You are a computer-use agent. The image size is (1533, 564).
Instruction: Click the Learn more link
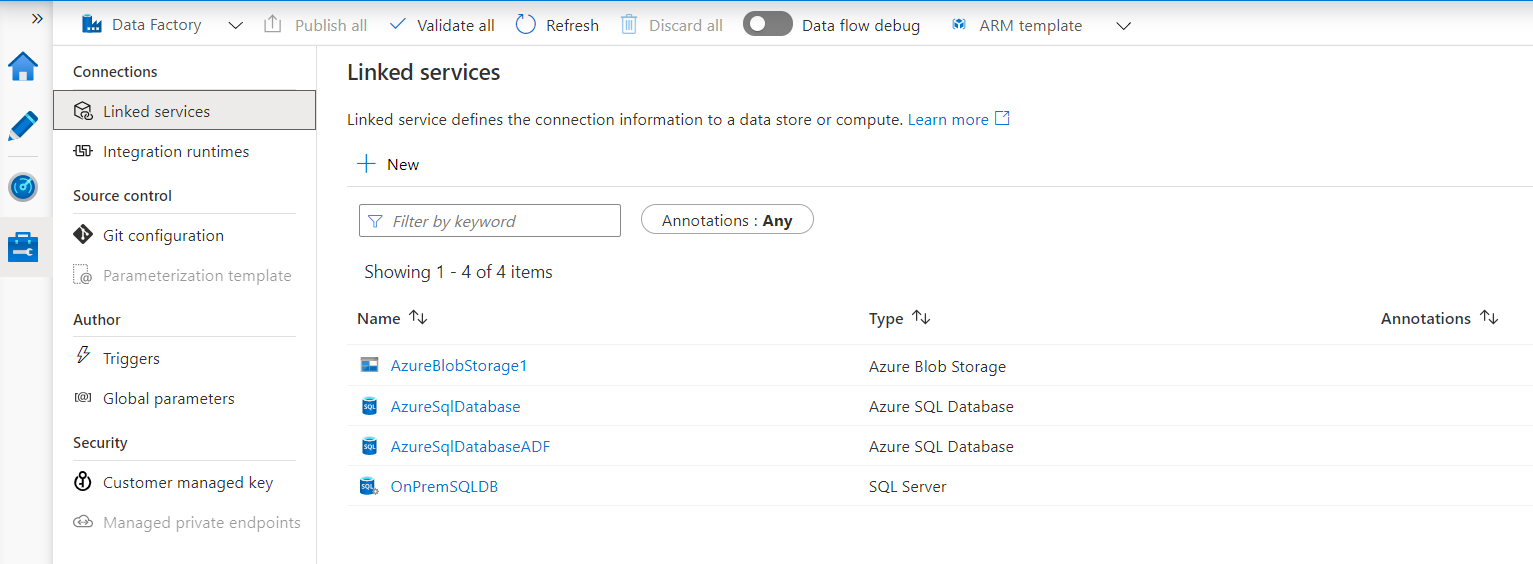tap(948, 120)
